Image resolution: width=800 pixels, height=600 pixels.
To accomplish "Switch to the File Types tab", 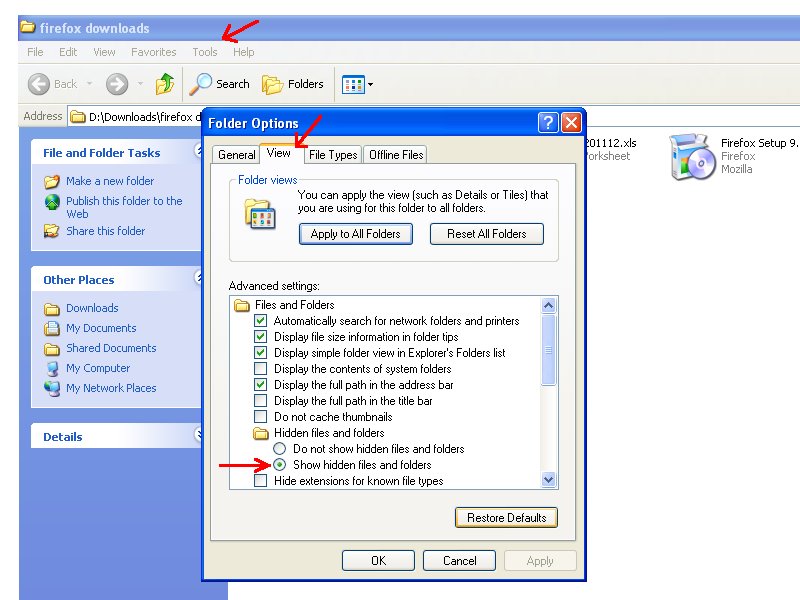I will 332,155.
